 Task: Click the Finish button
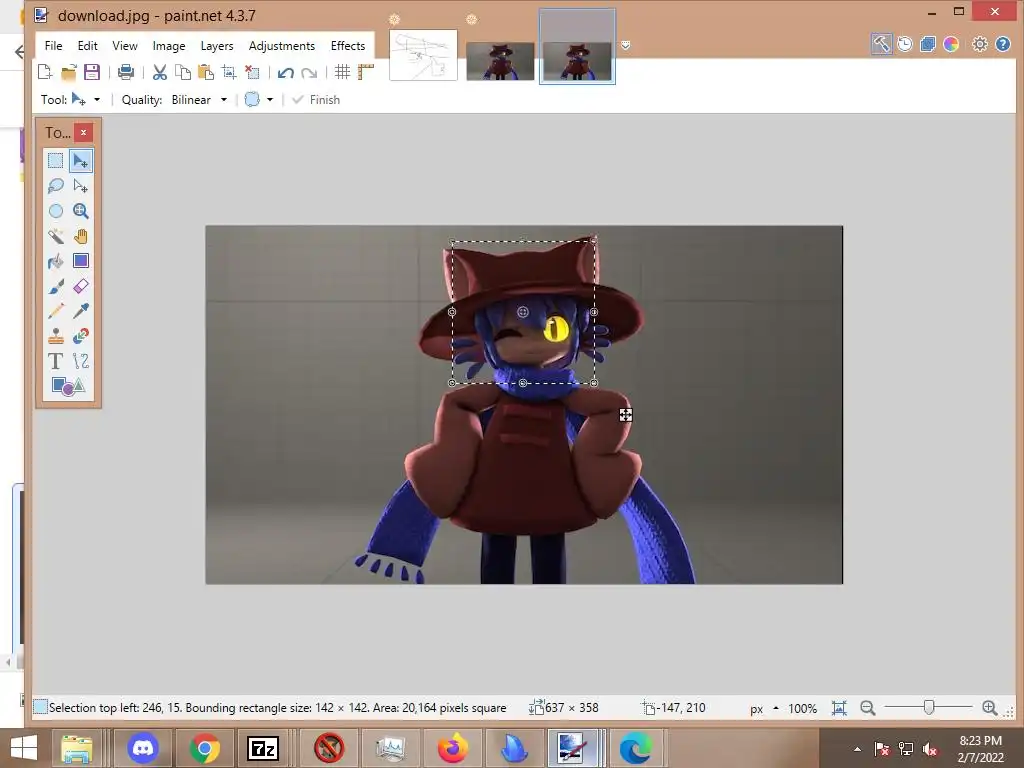(x=317, y=100)
